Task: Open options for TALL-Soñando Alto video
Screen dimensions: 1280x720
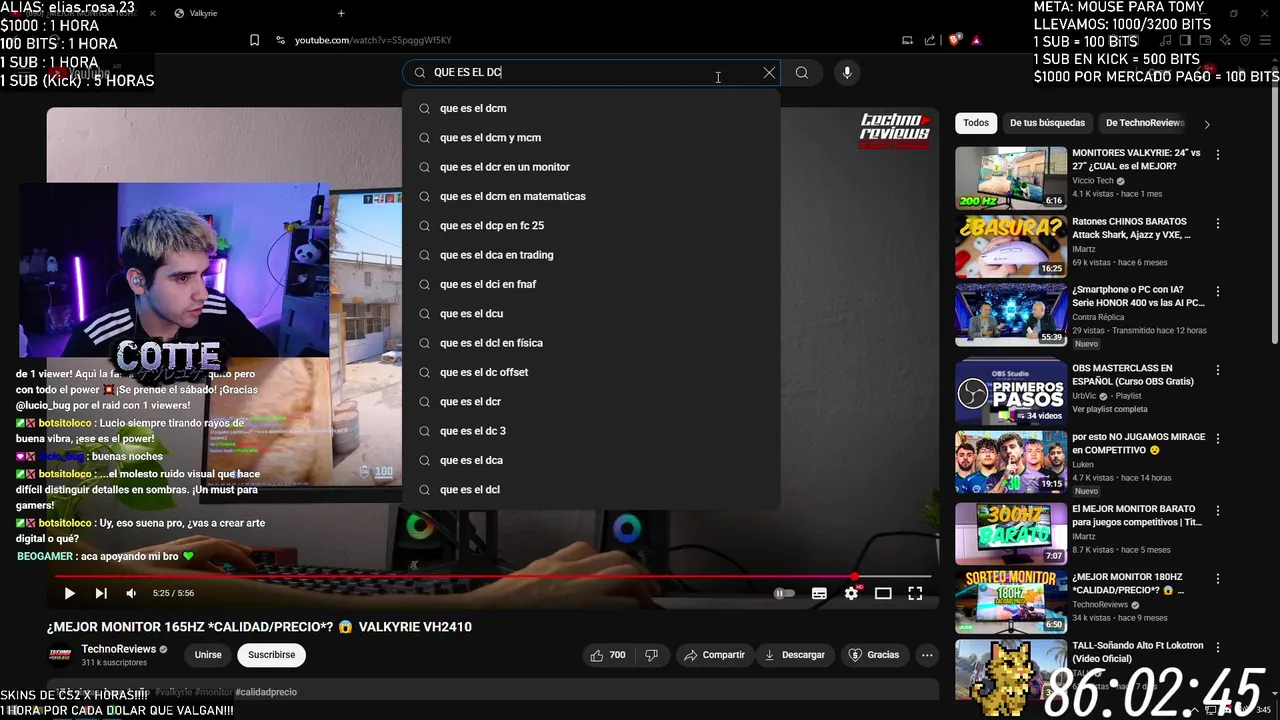Action: [x=1218, y=647]
